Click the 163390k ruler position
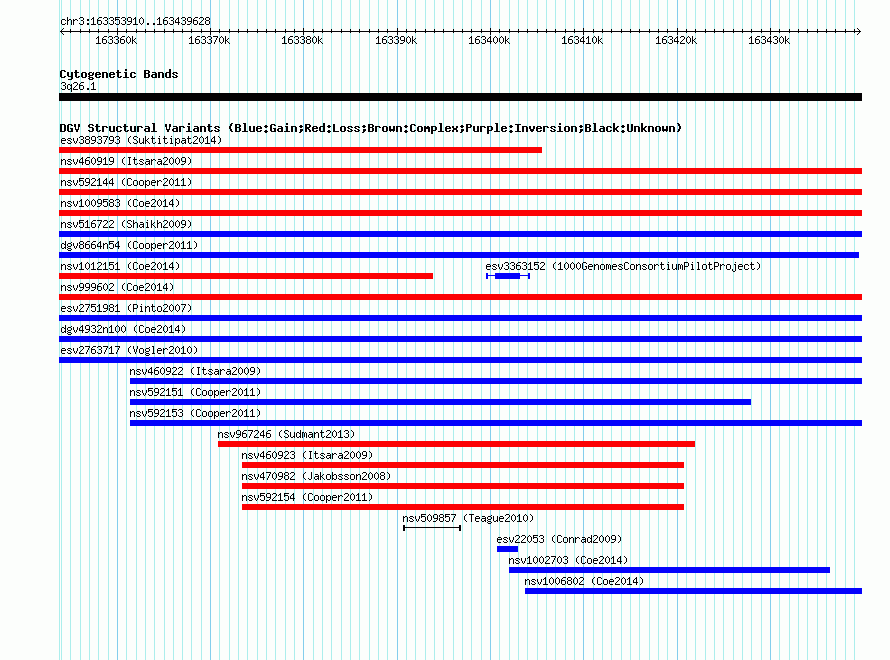The width and height of the screenshot is (890, 660). click(x=396, y=40)
